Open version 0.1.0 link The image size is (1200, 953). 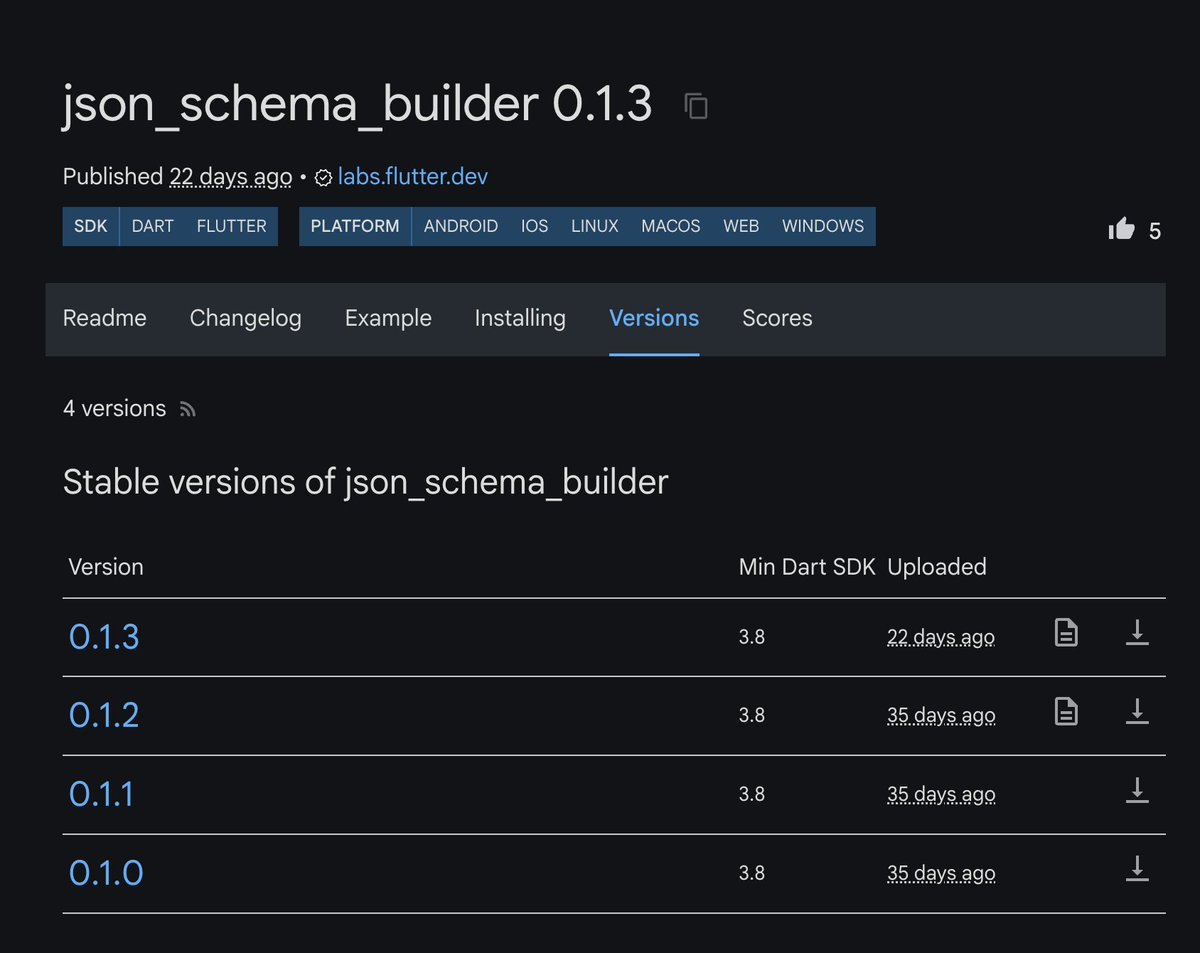tap(106, 873)
